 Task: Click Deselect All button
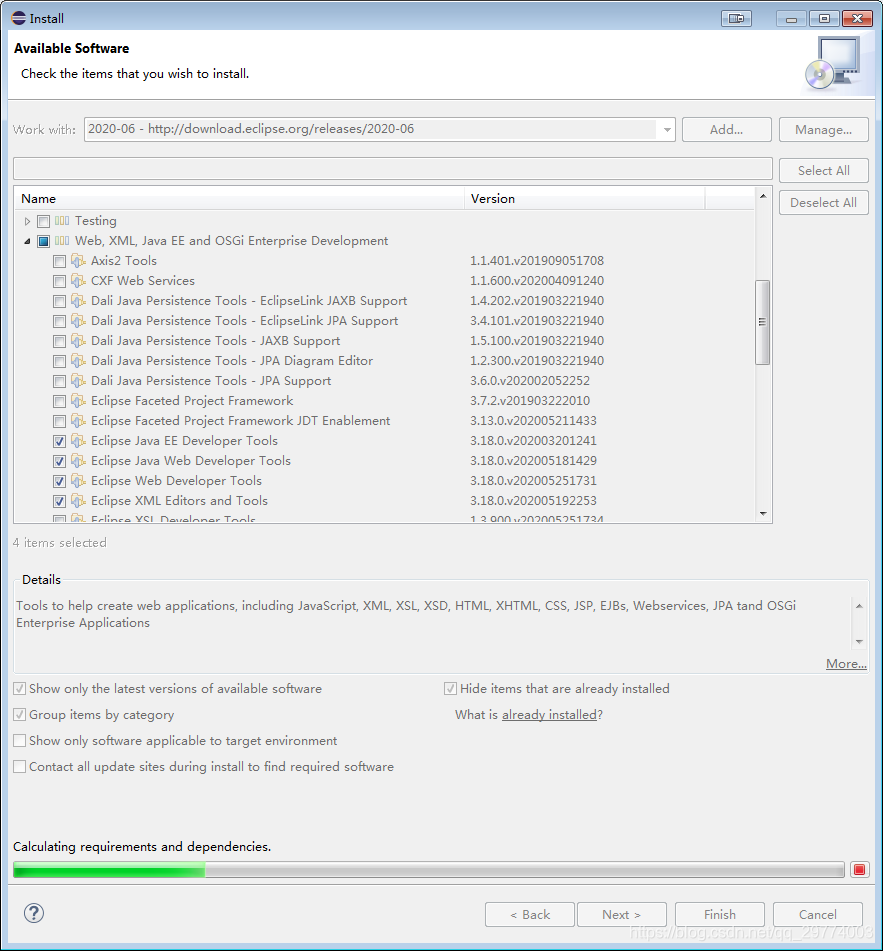[824, 203]
